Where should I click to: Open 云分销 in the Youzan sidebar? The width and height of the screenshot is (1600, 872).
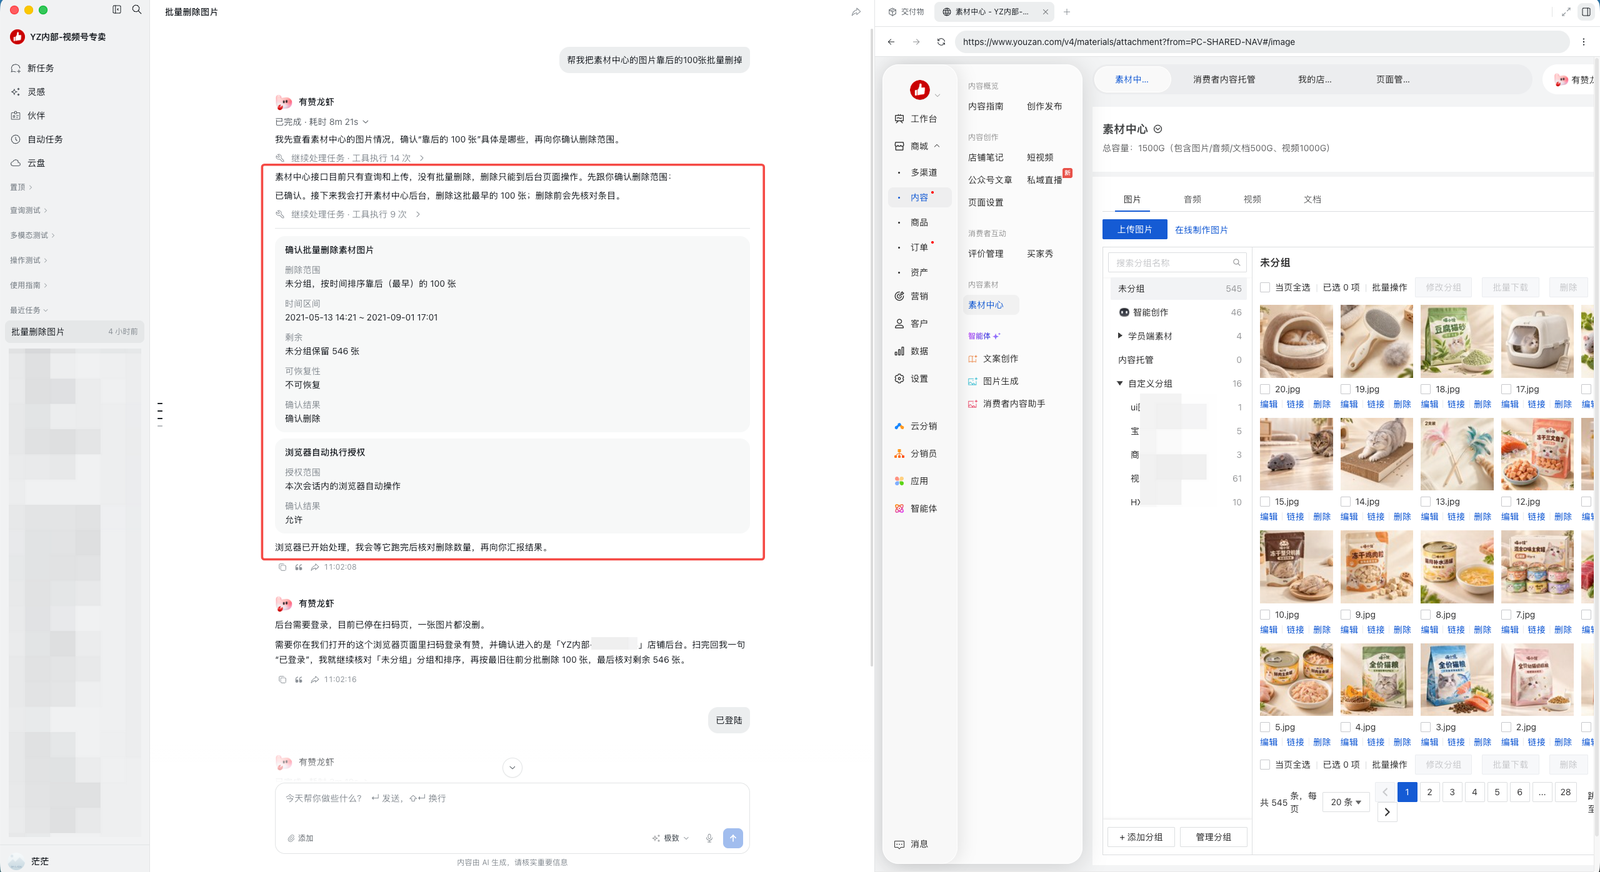pyautogui.click(x=916, y=426)
